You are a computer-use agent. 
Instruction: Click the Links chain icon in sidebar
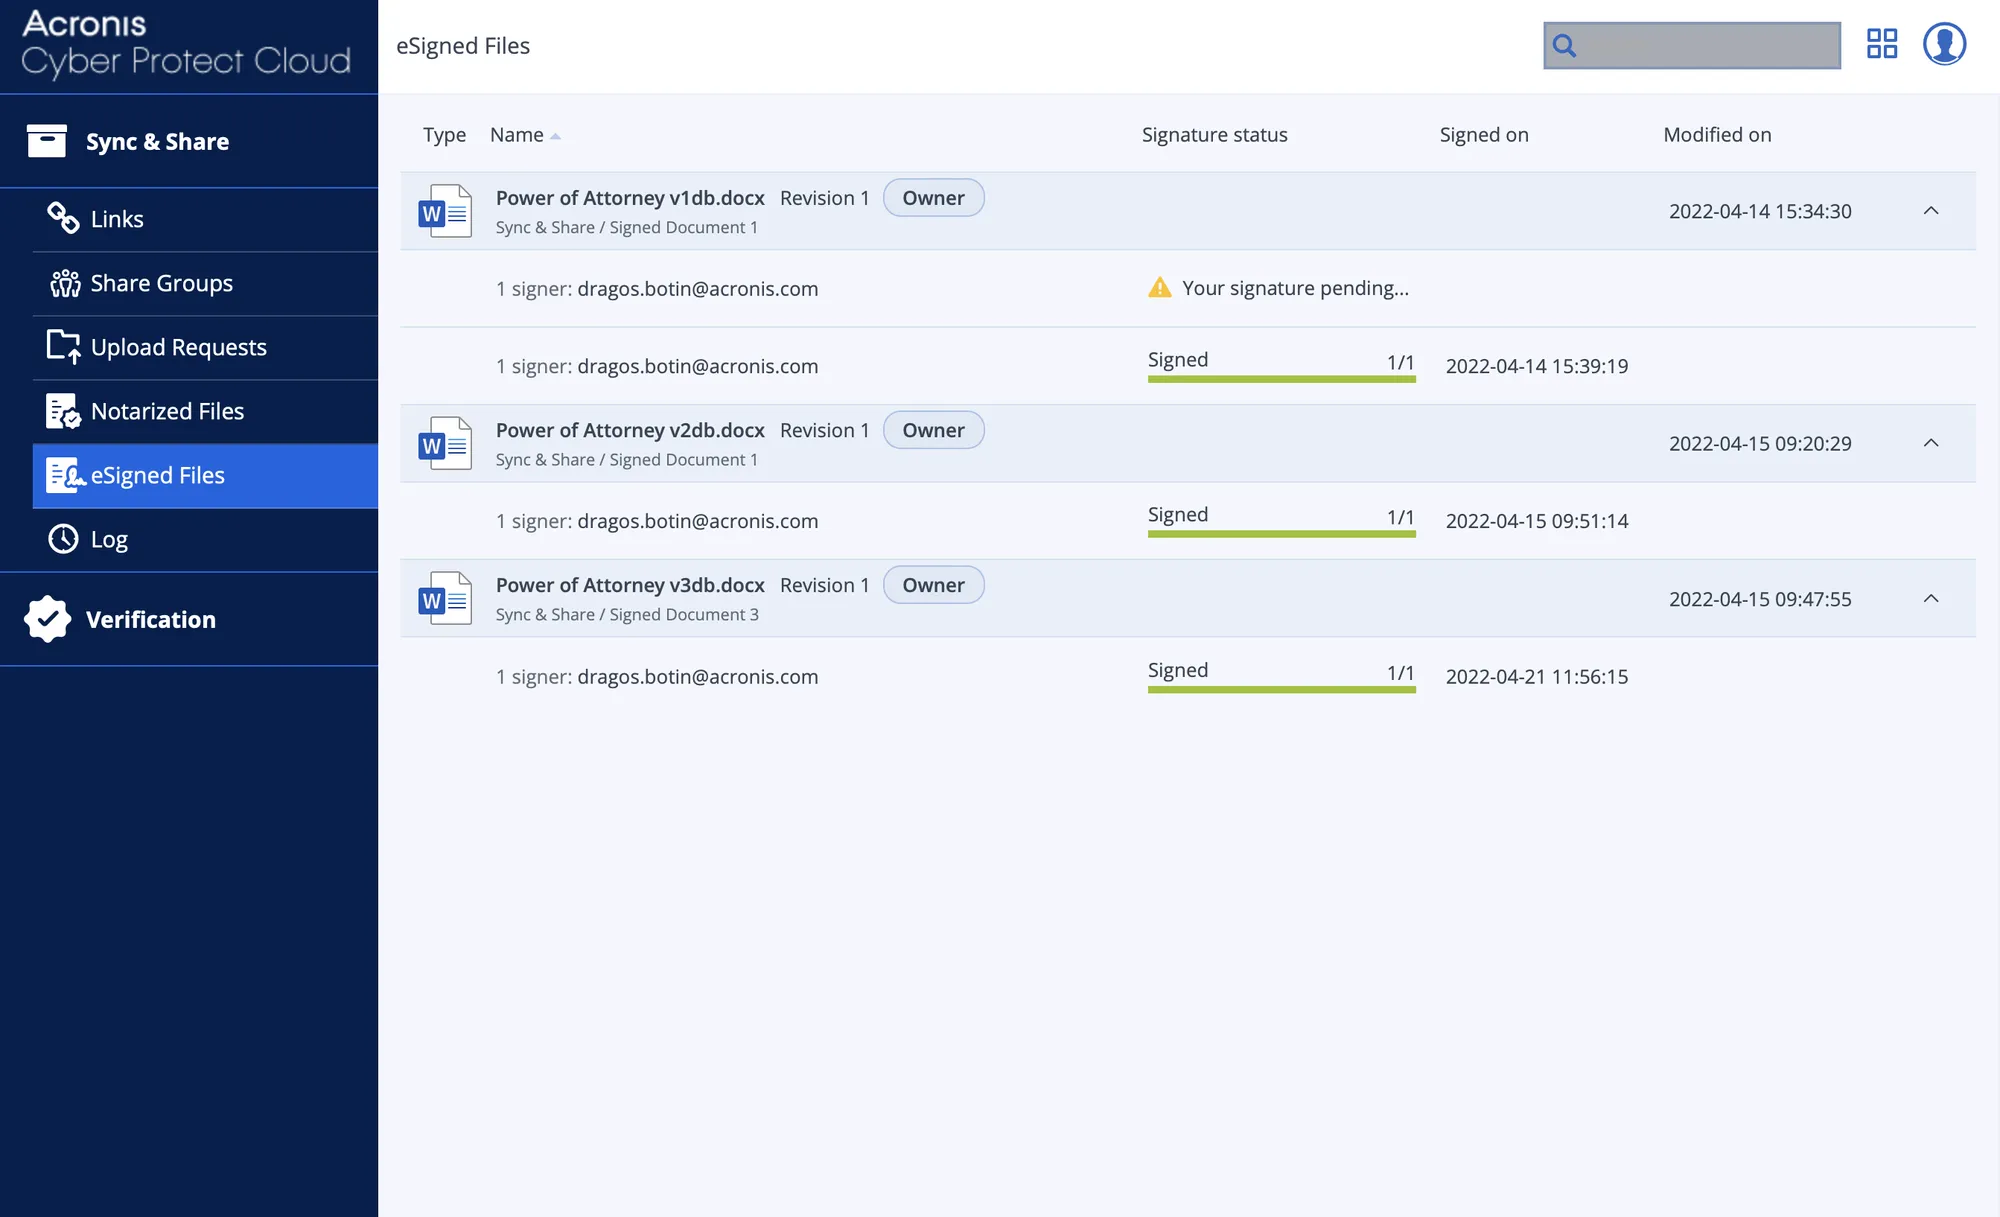coord(63,218)
